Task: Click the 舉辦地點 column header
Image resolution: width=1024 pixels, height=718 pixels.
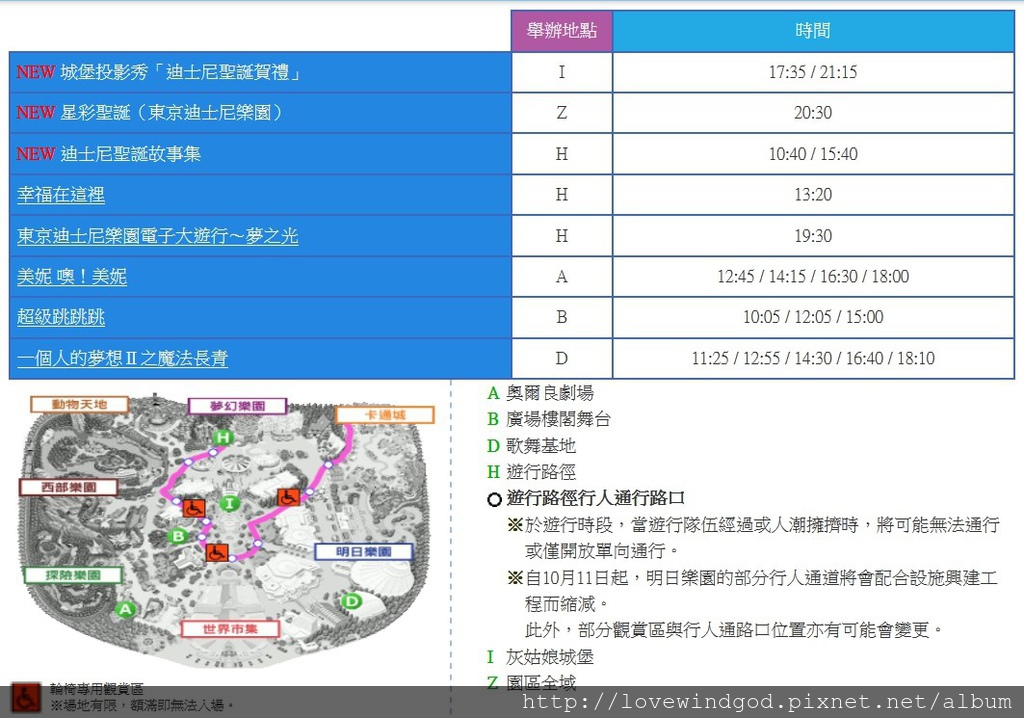Action: click(562, 31)
